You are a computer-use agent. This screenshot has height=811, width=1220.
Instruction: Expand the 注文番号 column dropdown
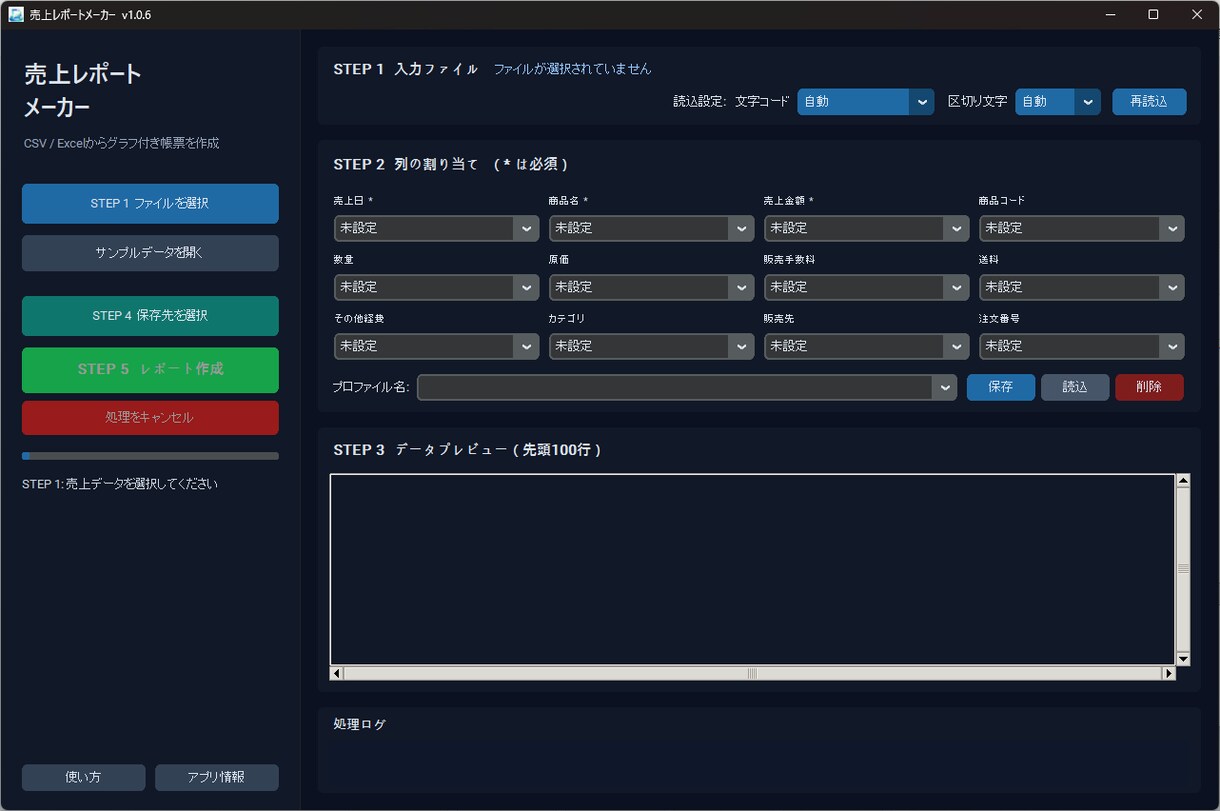1081,346
